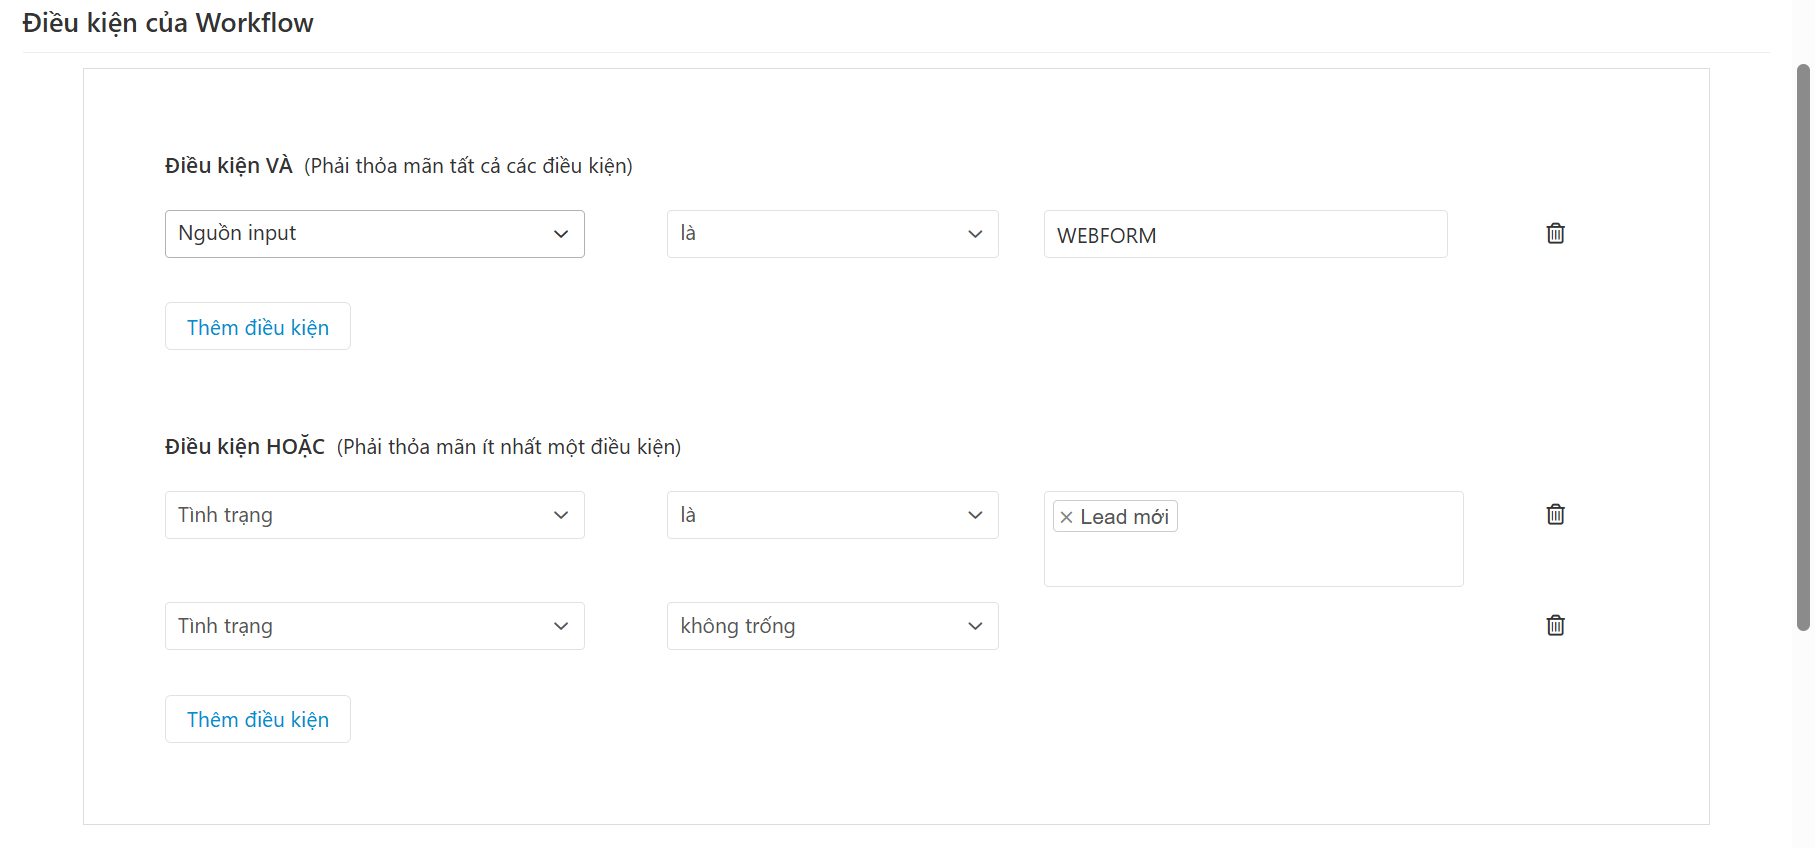
Task: Click Thêm điều kiện under Điều kiện HOẶC
Action: point(258,719)
